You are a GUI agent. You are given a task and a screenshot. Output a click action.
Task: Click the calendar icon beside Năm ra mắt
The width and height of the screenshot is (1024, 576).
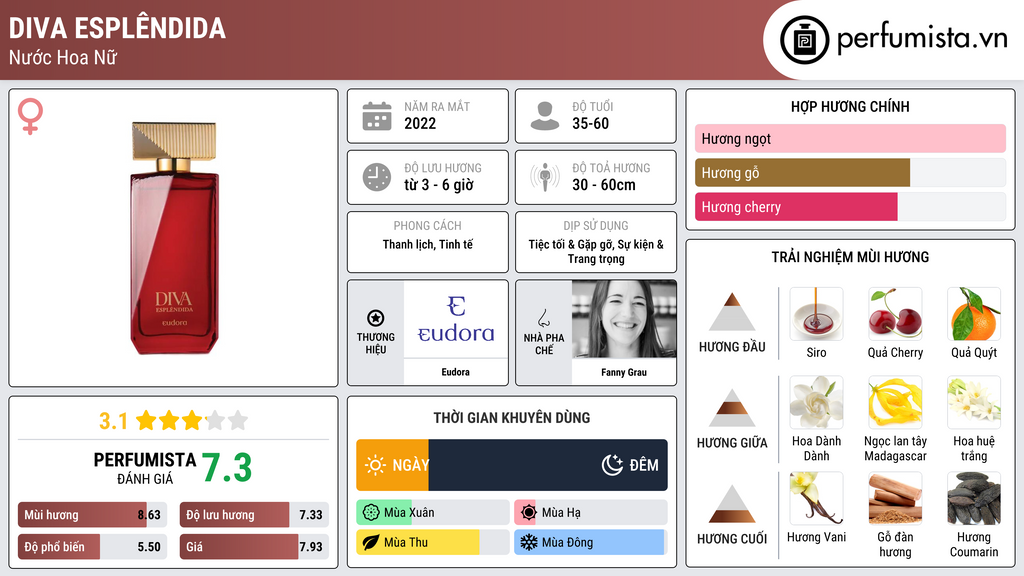(377, 116)
